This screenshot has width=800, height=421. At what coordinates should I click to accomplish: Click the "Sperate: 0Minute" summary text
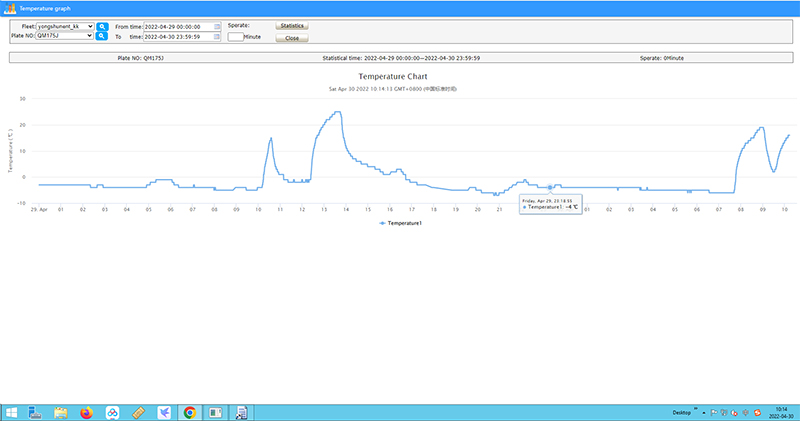[x=662, y=58]
